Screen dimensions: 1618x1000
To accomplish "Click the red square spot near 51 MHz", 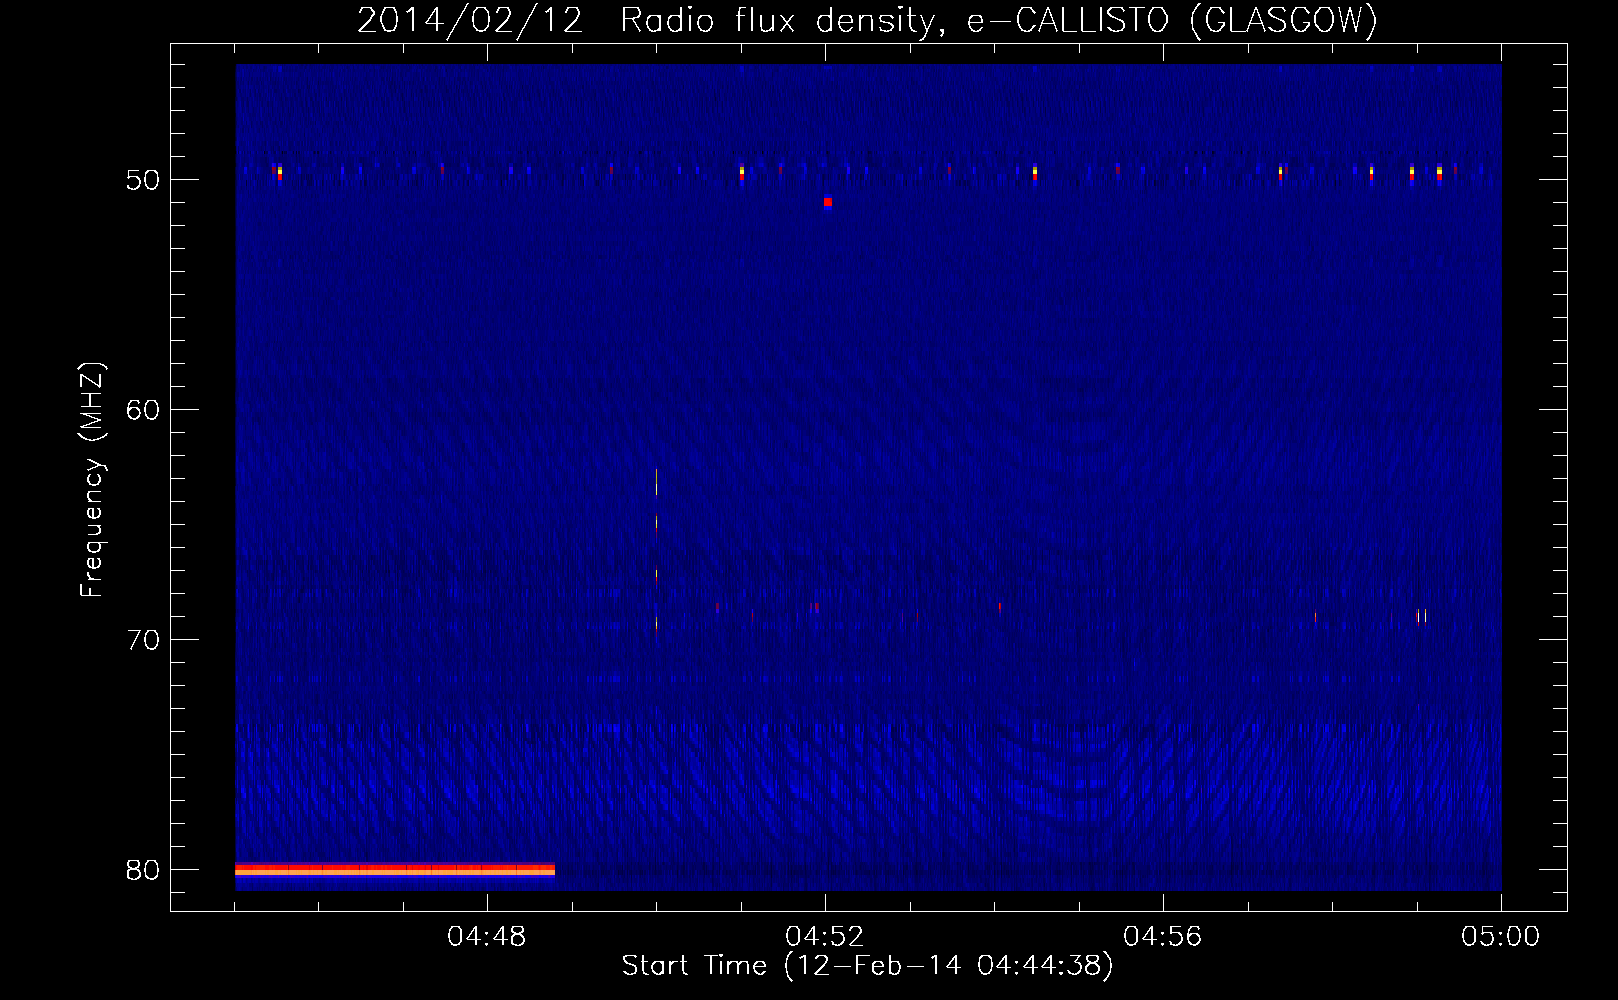I will (828, 202).
